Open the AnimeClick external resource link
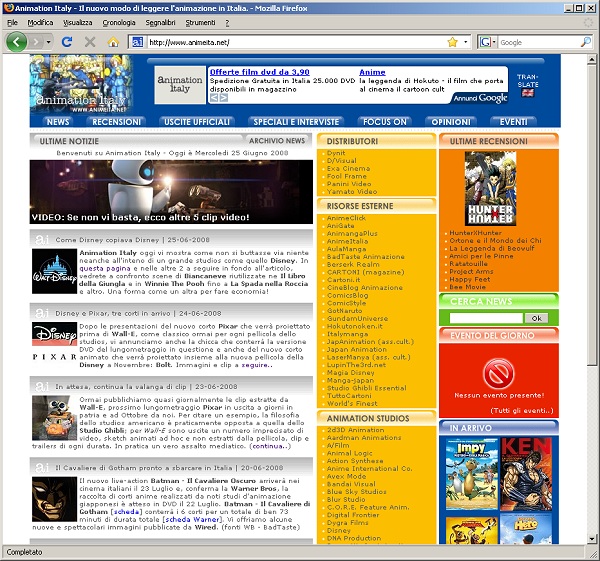 click(x=346, y=218)
